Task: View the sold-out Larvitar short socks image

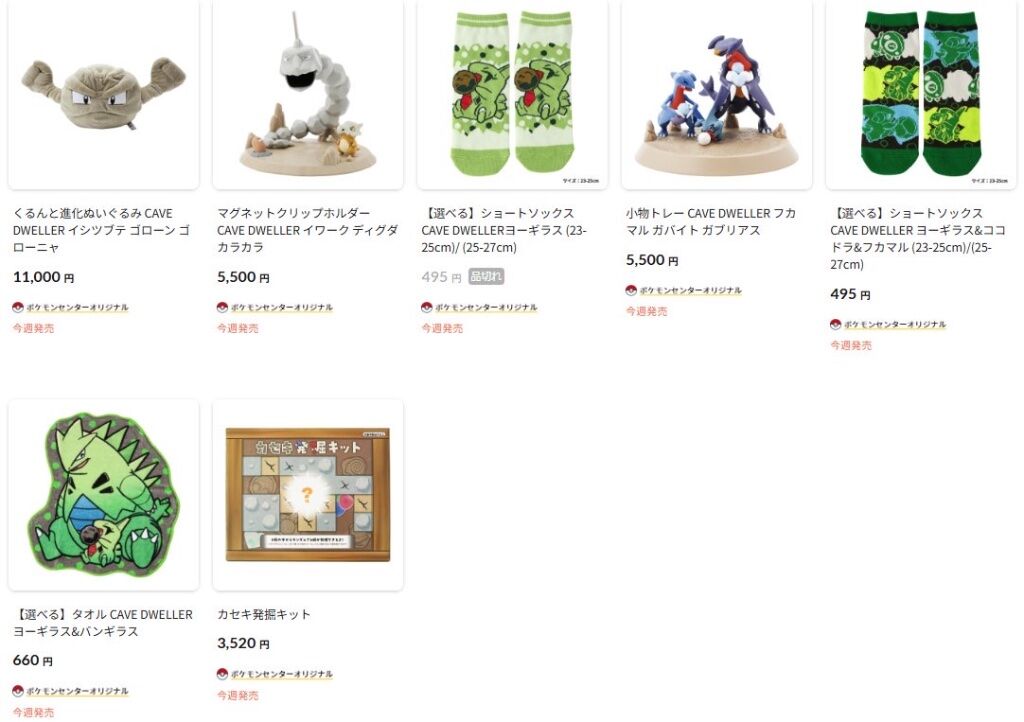Action: tap(512, 95)
